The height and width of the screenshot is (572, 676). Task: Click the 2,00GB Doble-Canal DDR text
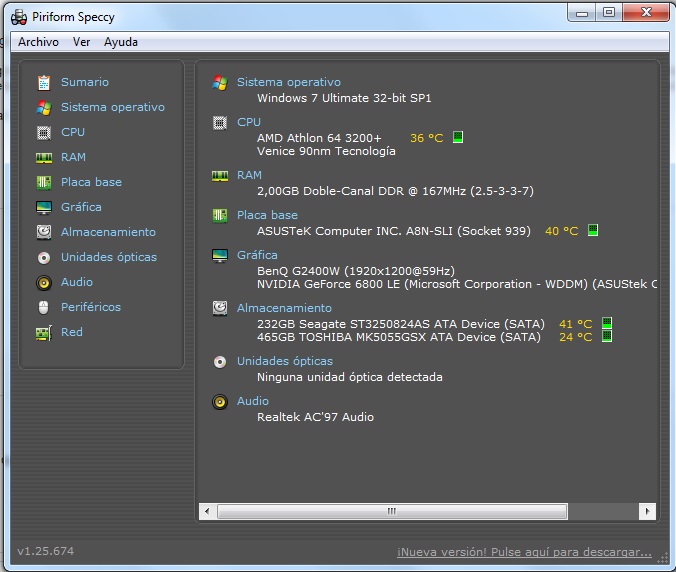click(395, 191)
